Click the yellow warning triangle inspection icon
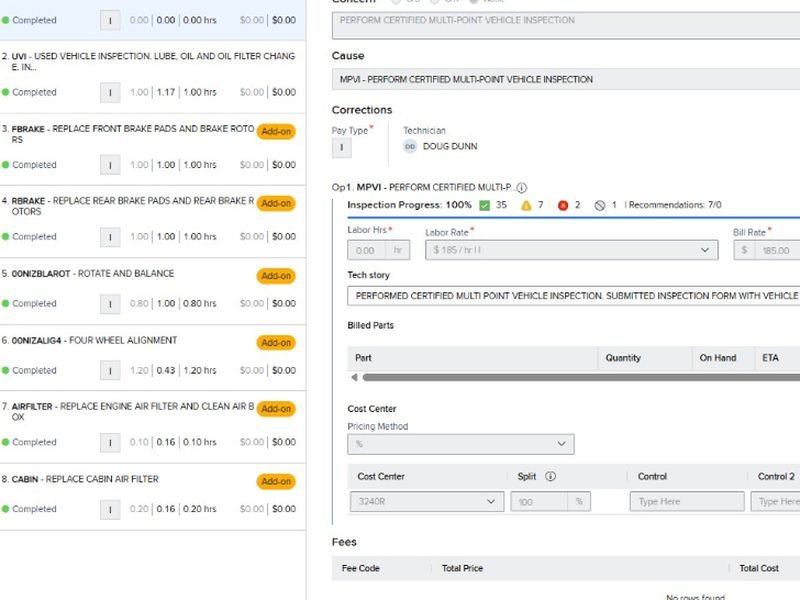 coord(525,205)
